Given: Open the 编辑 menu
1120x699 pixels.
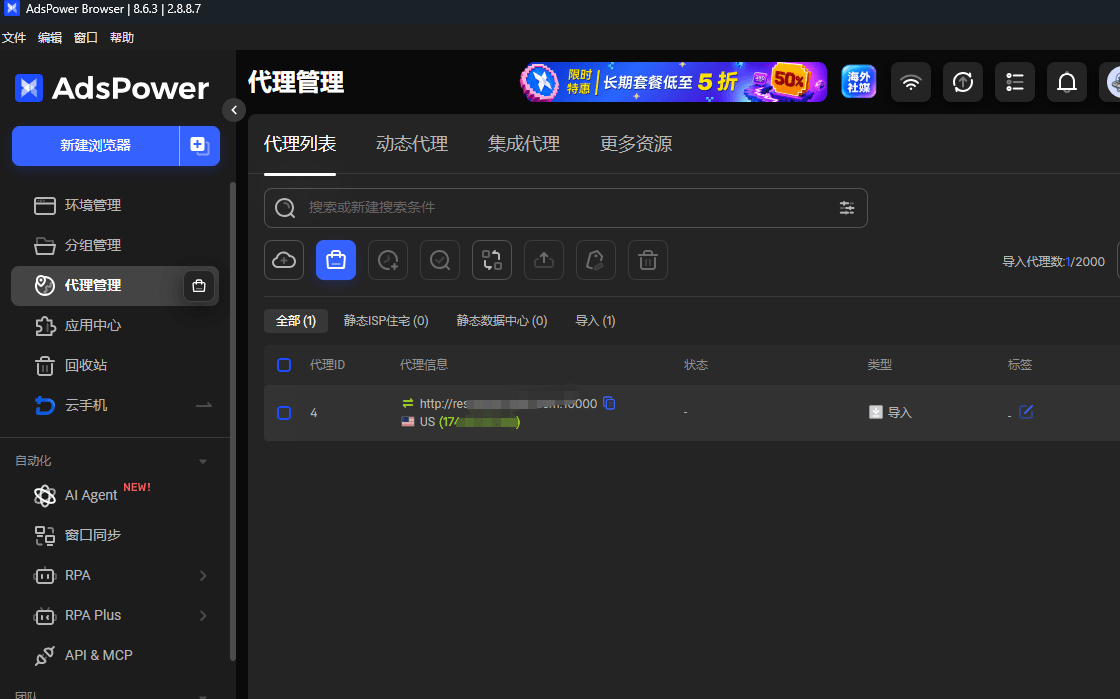Looking at the screenshot, I should 49,38.
